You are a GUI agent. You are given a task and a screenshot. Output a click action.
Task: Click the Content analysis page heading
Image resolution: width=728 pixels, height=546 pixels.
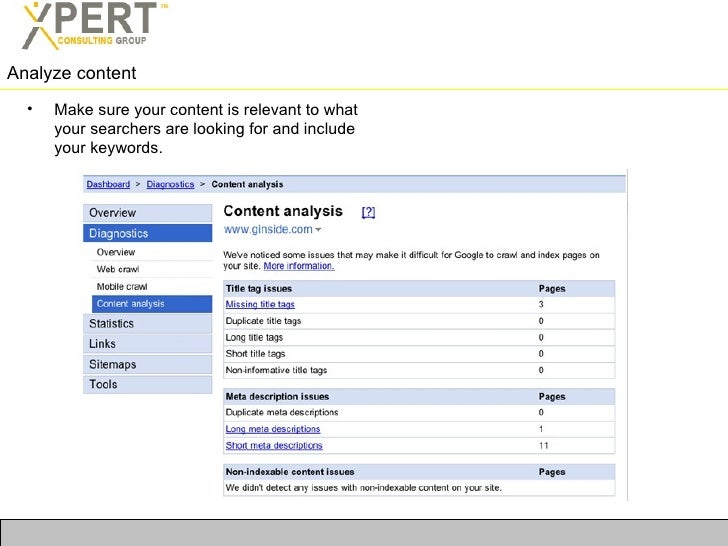[283, 211]
